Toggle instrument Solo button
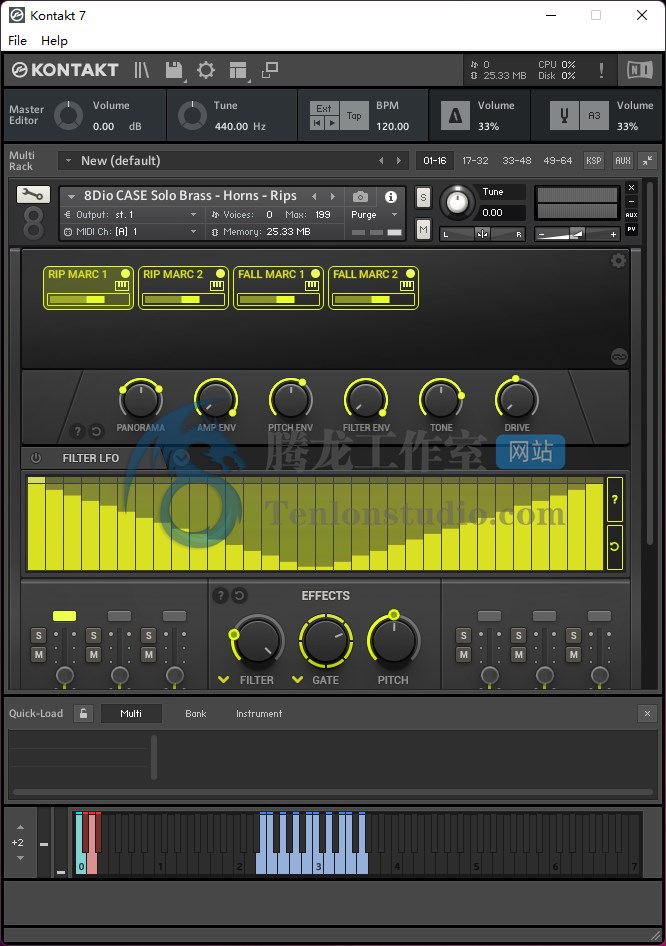Screen dimensions: 666x946 (423, 197)
